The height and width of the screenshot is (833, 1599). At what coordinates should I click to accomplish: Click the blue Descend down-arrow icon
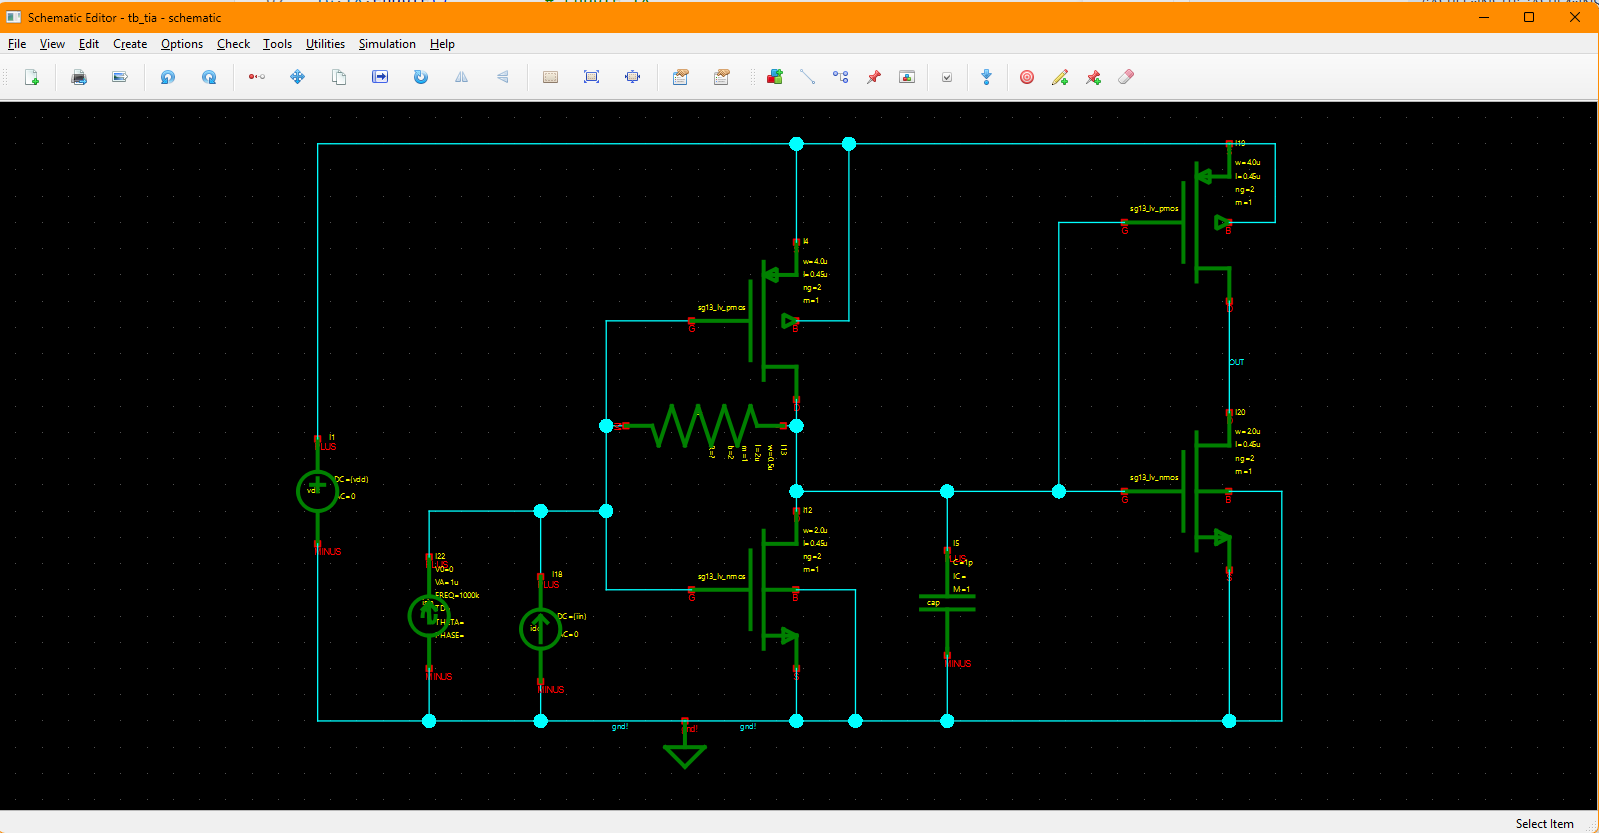pos(987,77)
